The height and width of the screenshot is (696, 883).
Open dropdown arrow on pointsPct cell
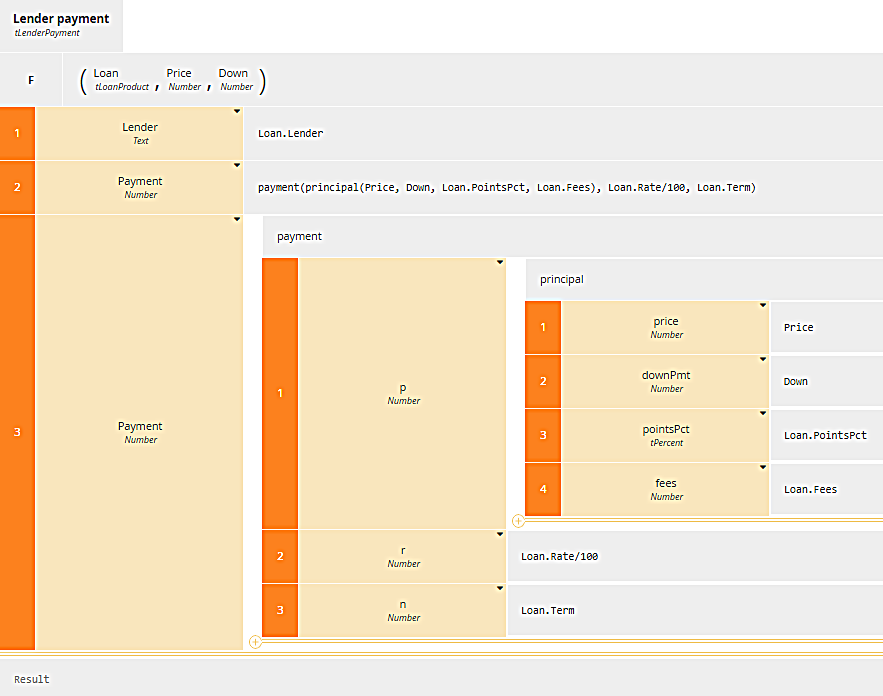(763, 414)
